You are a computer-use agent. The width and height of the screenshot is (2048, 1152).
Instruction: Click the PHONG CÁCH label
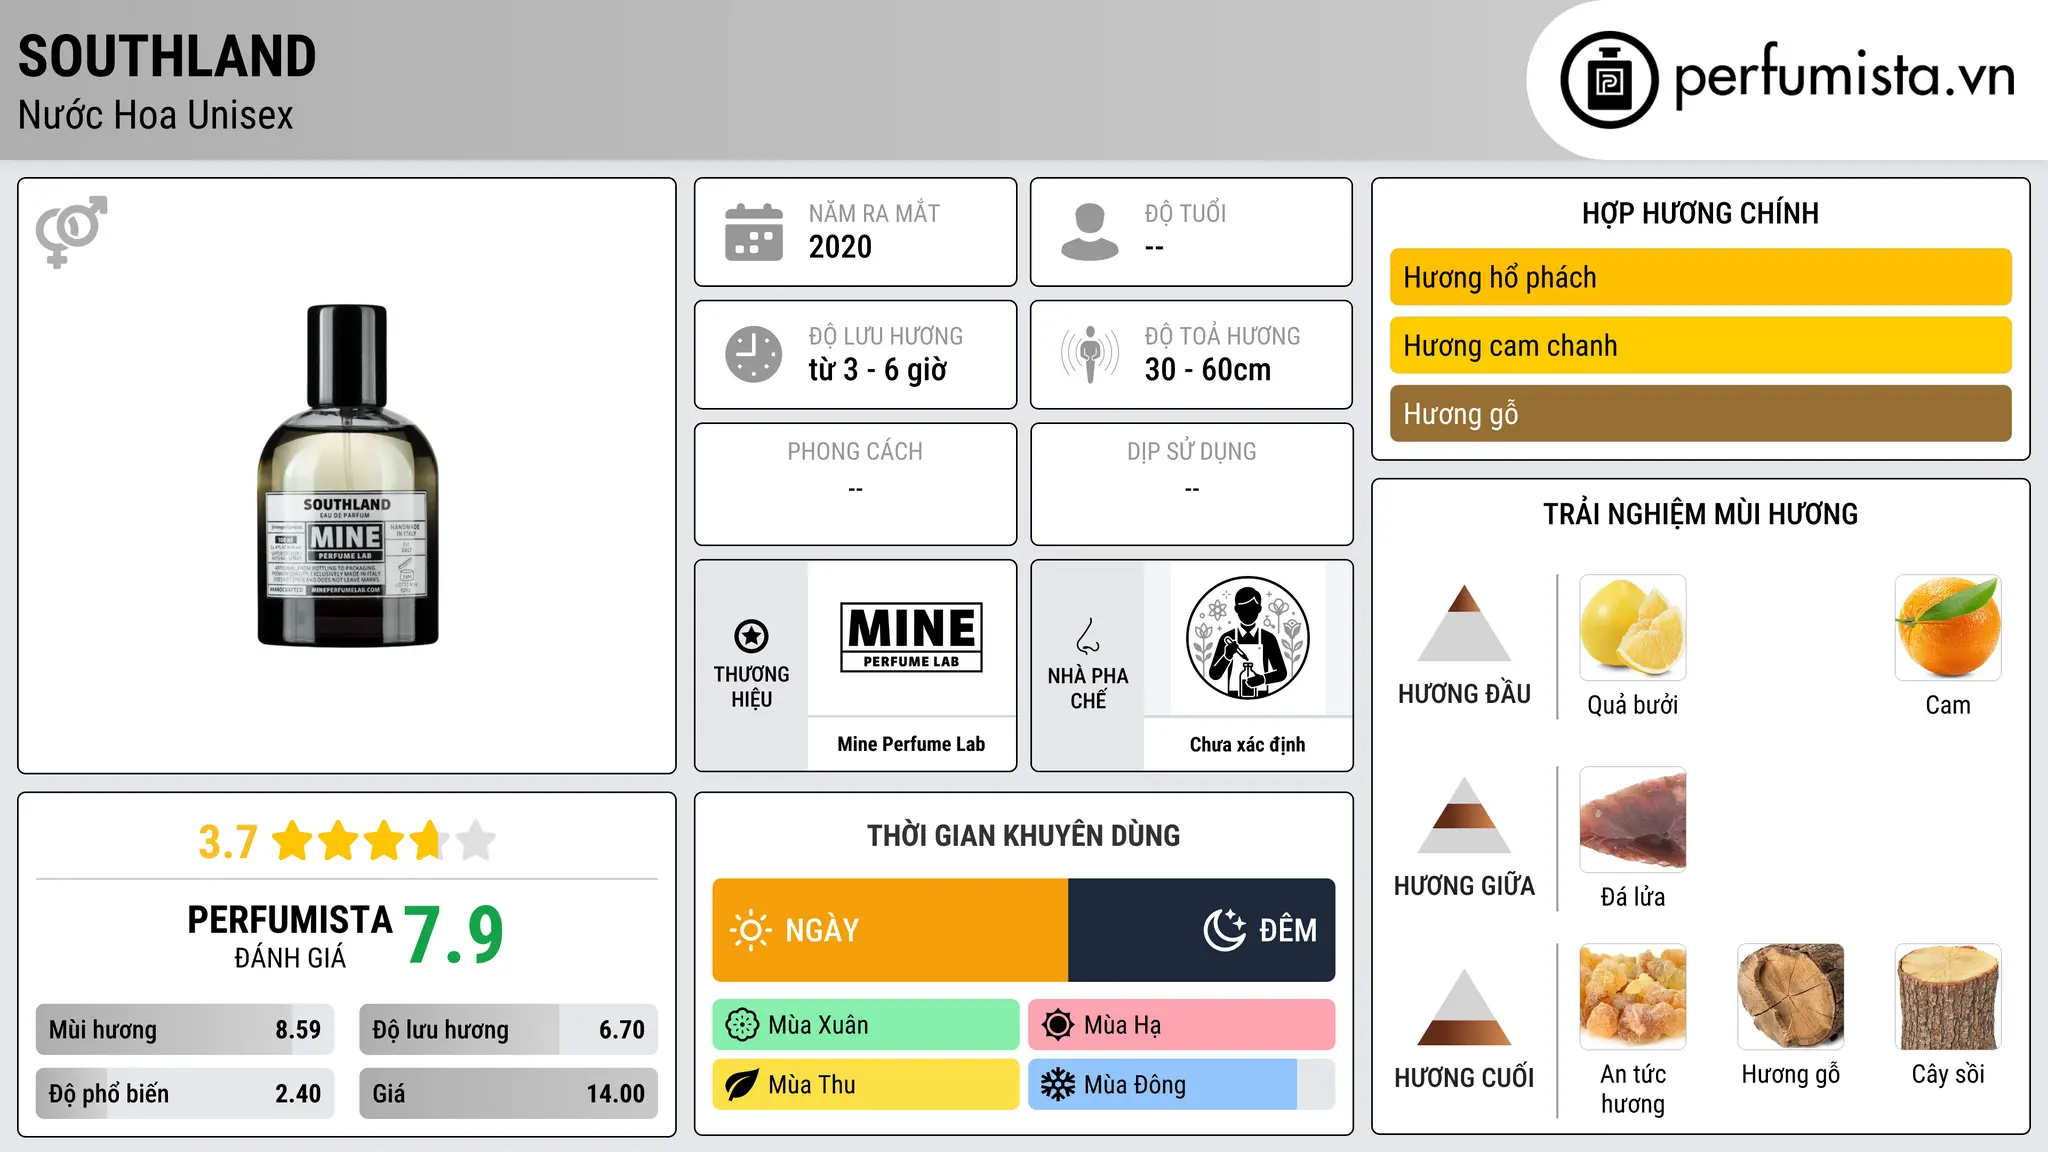[x=855, y=452]
